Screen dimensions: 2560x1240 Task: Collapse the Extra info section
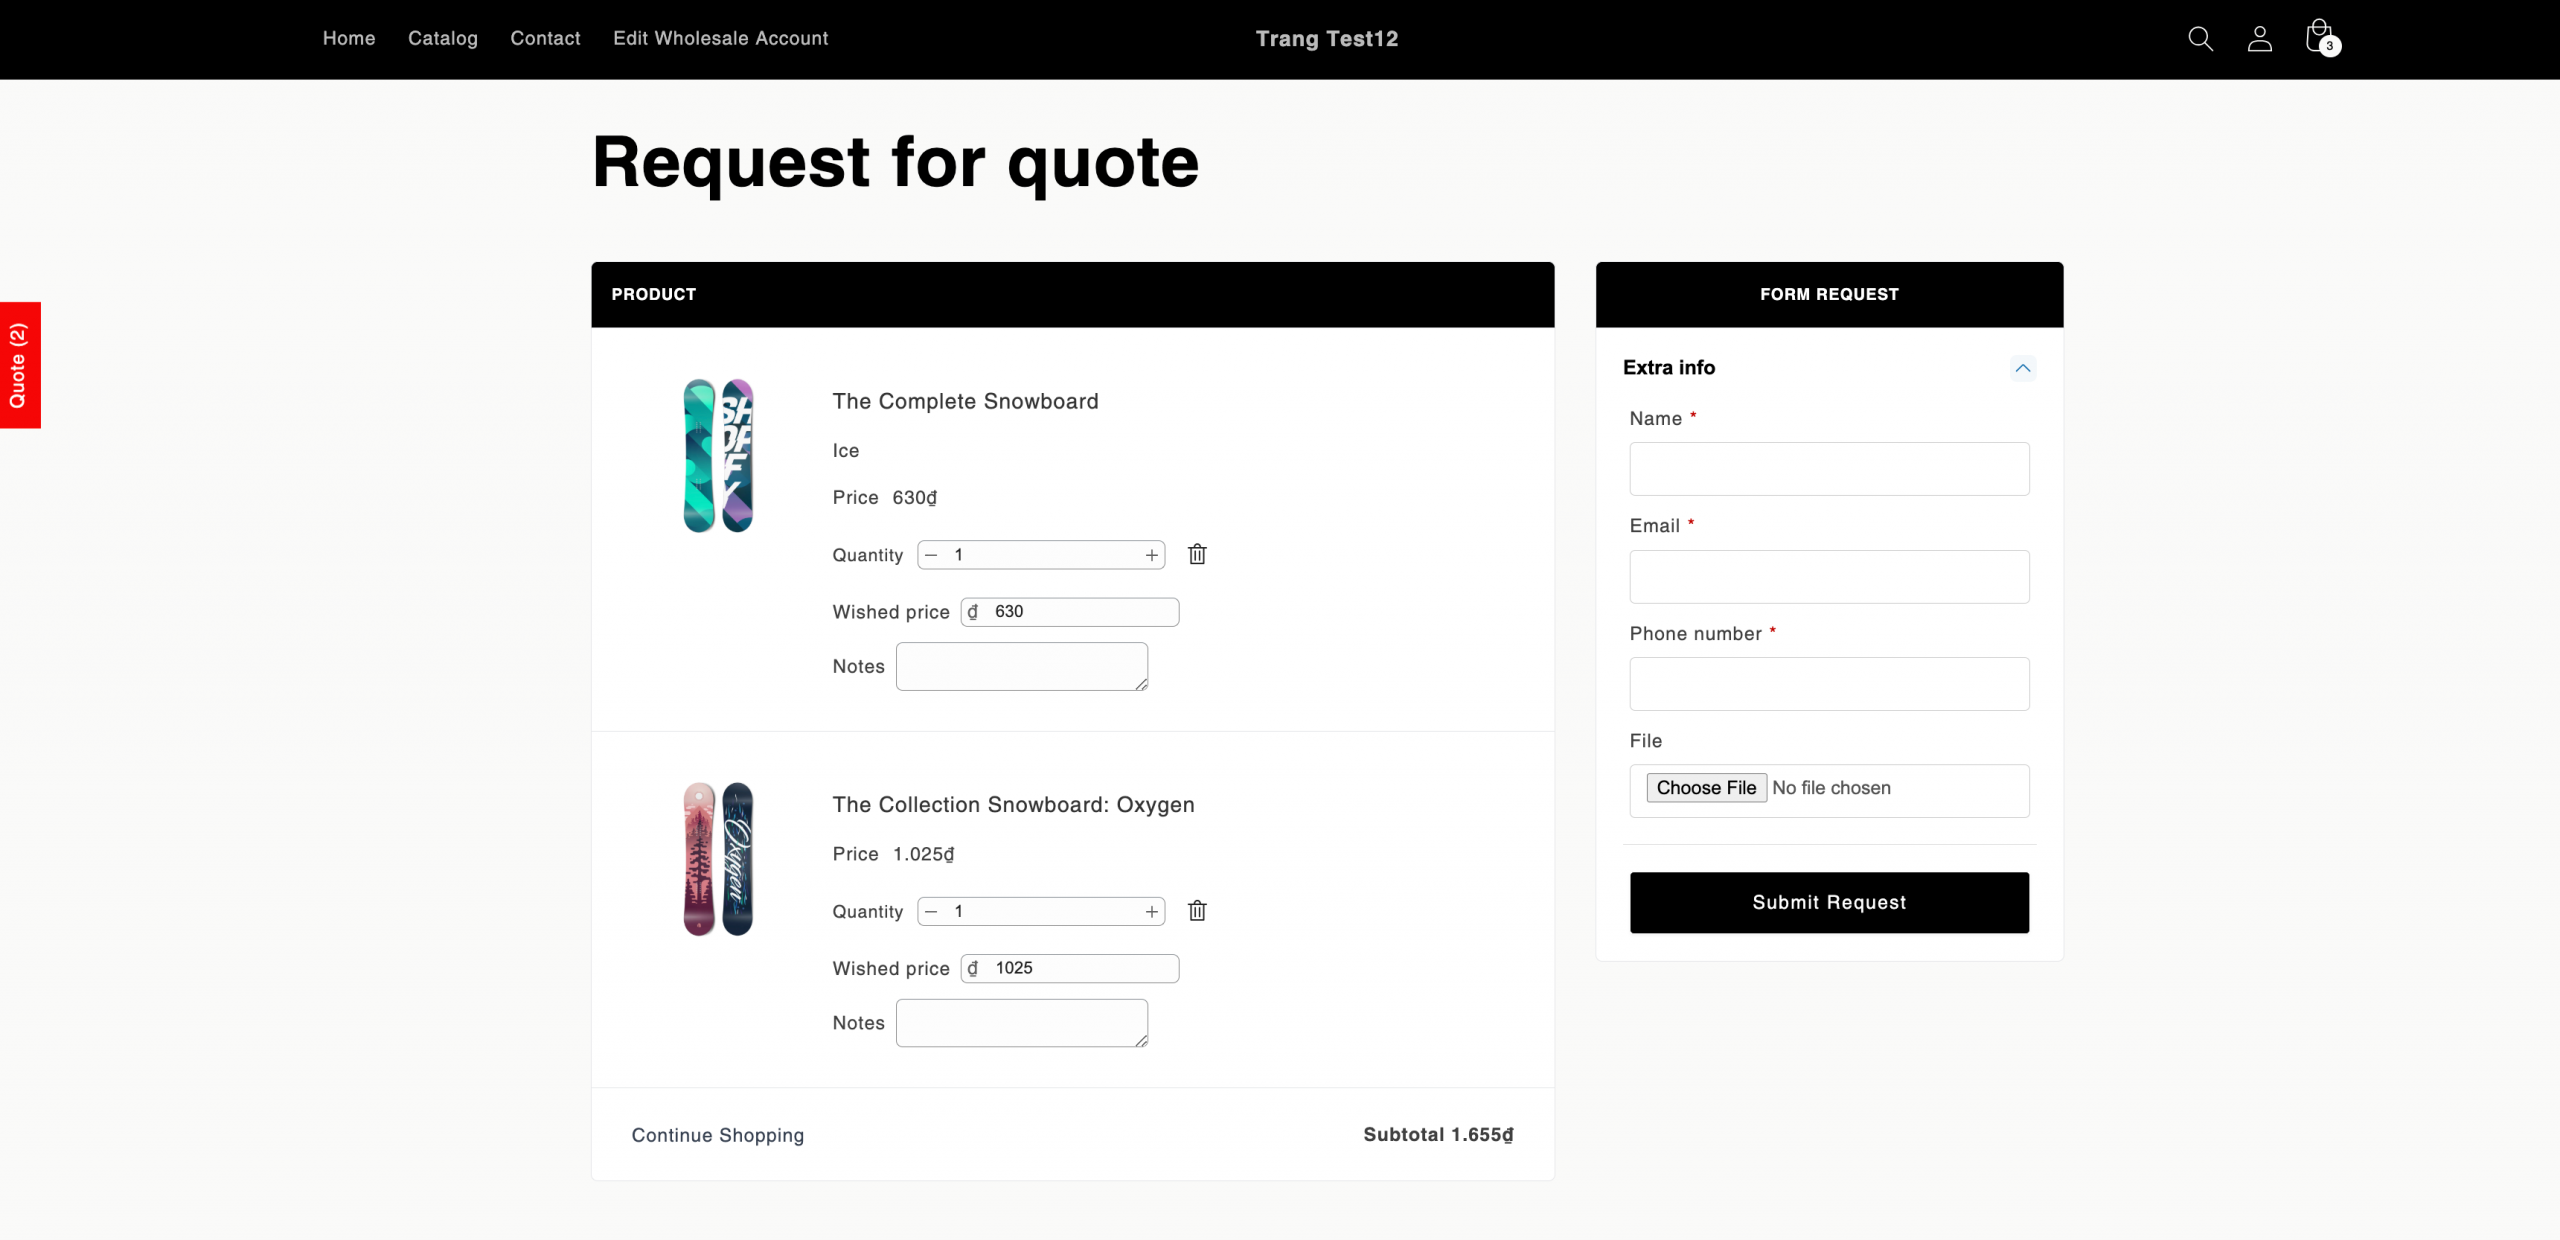tap(2022, 368)
